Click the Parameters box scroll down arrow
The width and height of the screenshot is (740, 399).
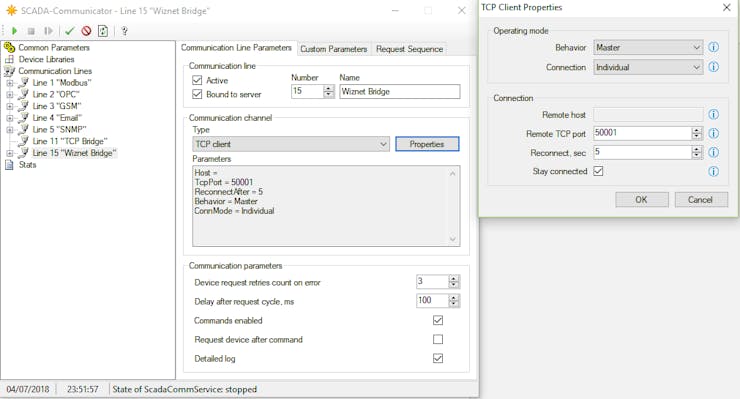click(x=453, y=239)
